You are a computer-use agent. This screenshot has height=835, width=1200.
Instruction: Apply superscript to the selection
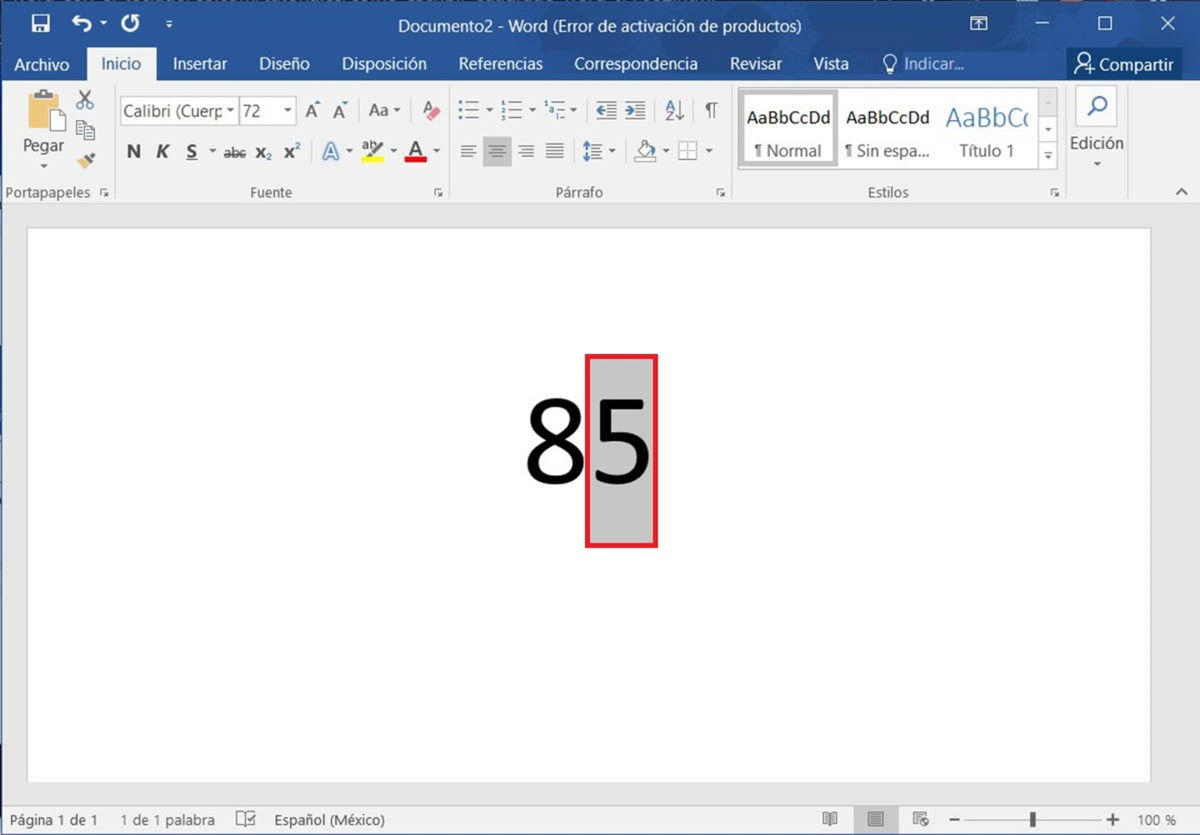[290, 151]
